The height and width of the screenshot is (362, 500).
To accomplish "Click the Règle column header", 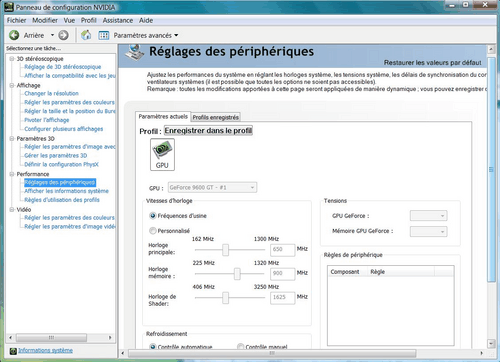I will tap(401, 272).
